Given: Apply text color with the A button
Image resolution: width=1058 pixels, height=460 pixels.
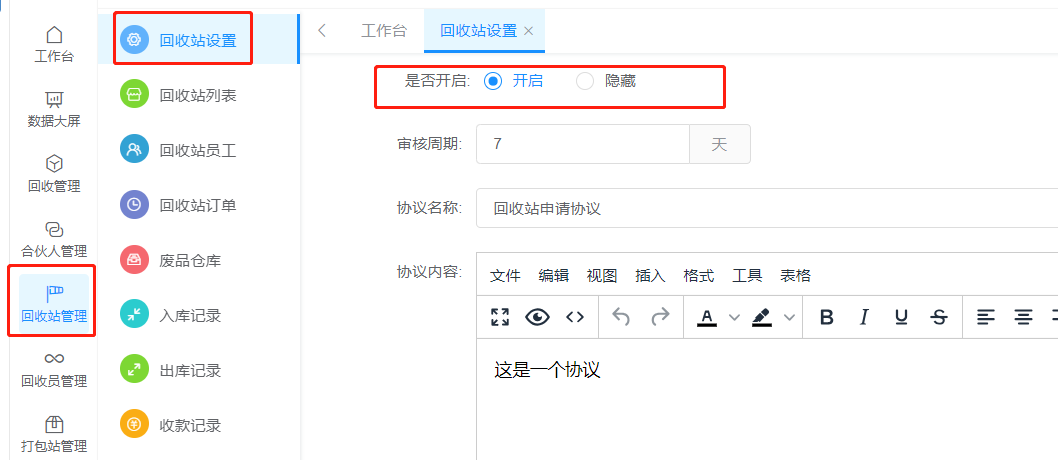Looking at the screenshot, I should click(706, 317).
